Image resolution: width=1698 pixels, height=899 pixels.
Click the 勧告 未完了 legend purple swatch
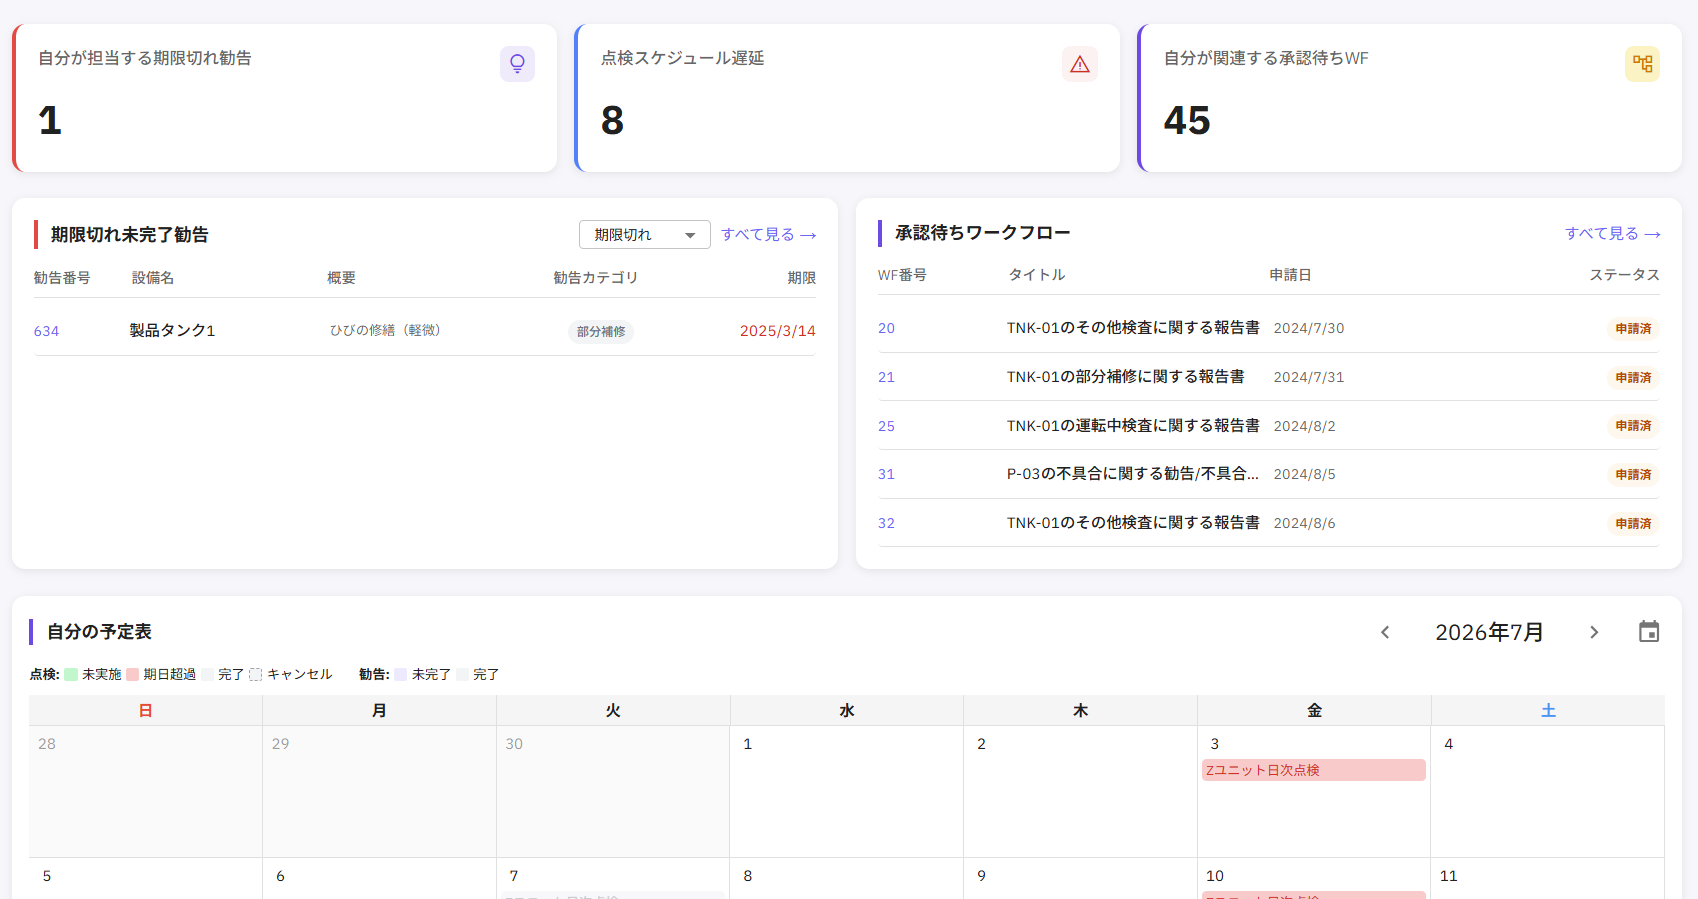[x=401, y=675]
